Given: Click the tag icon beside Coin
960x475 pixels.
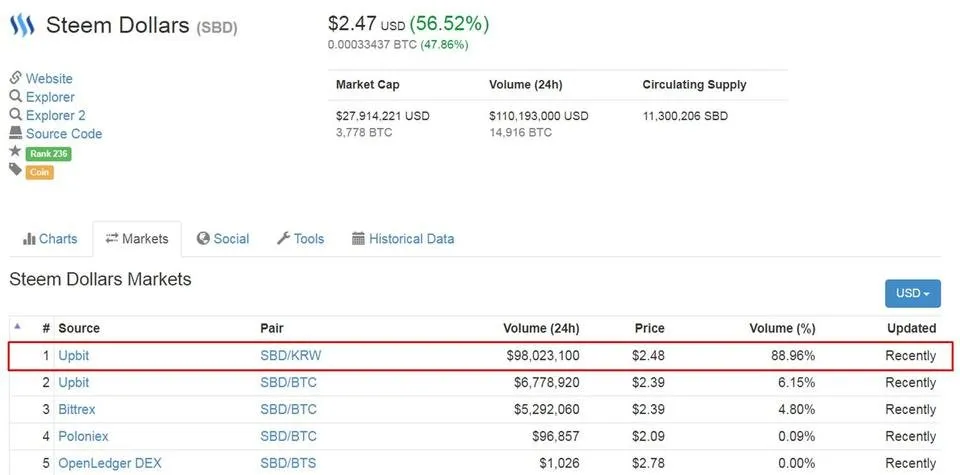Looking at the screenshot, I should click(15, 170).
